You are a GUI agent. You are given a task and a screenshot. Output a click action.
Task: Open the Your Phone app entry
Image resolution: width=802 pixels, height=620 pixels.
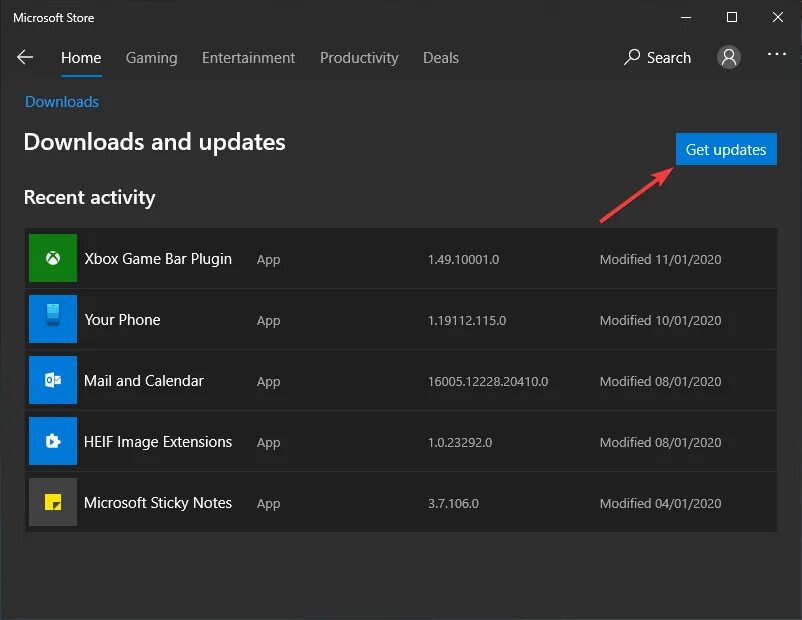(122, 320)
